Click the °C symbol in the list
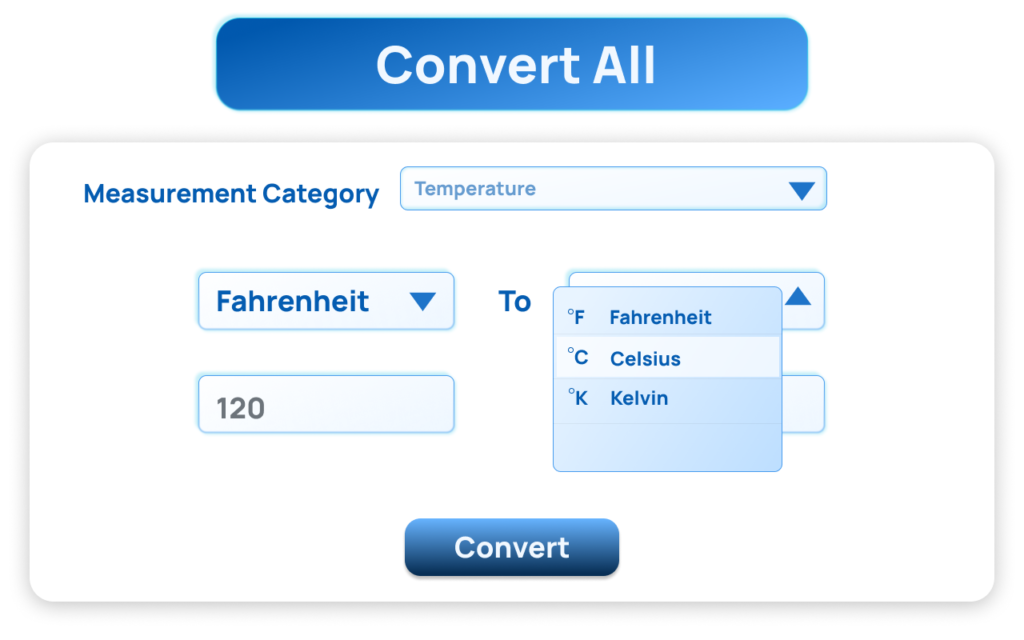This screenshot has height=640, width=1024. [577, 357]
